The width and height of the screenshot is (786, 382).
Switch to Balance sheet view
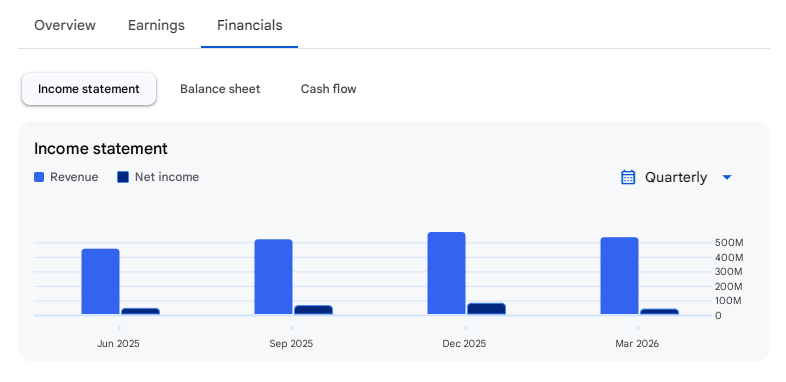[x=220, y=89]
